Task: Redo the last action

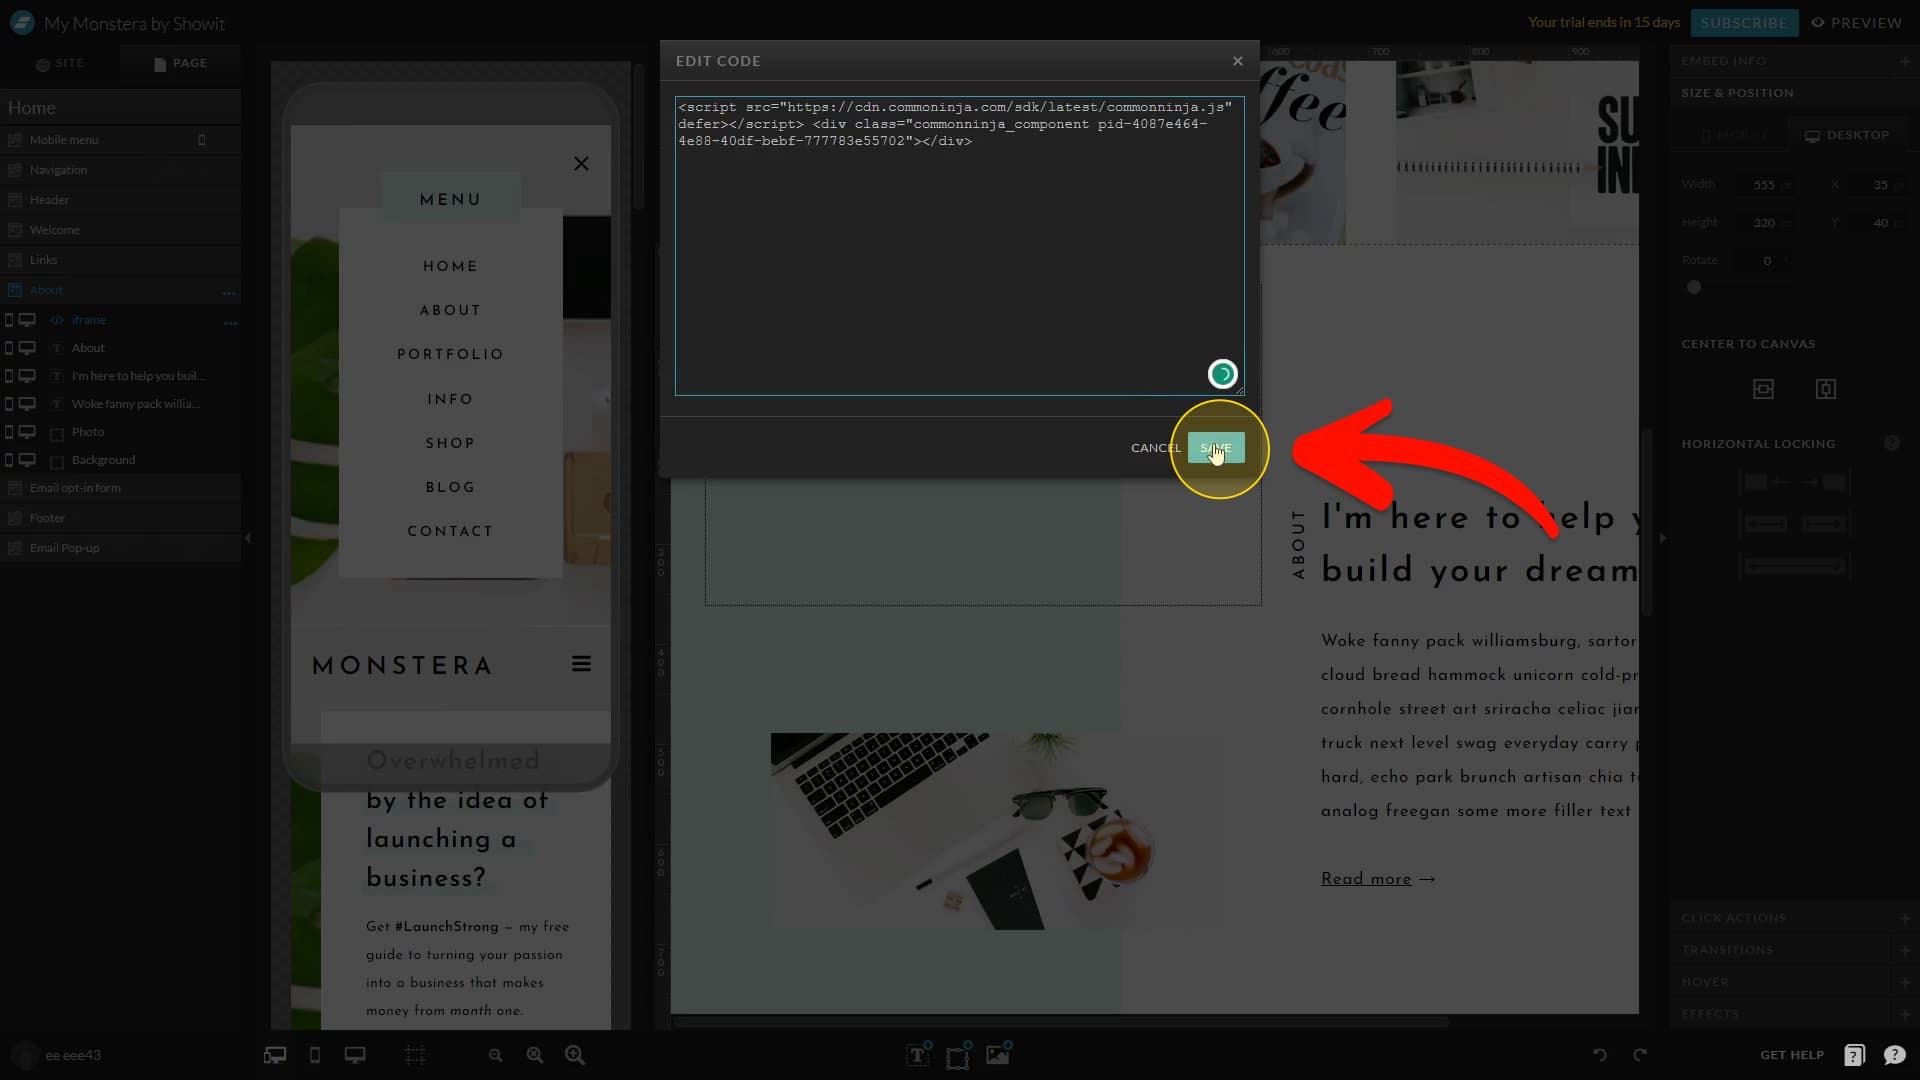Action: pos(1640,1055)
